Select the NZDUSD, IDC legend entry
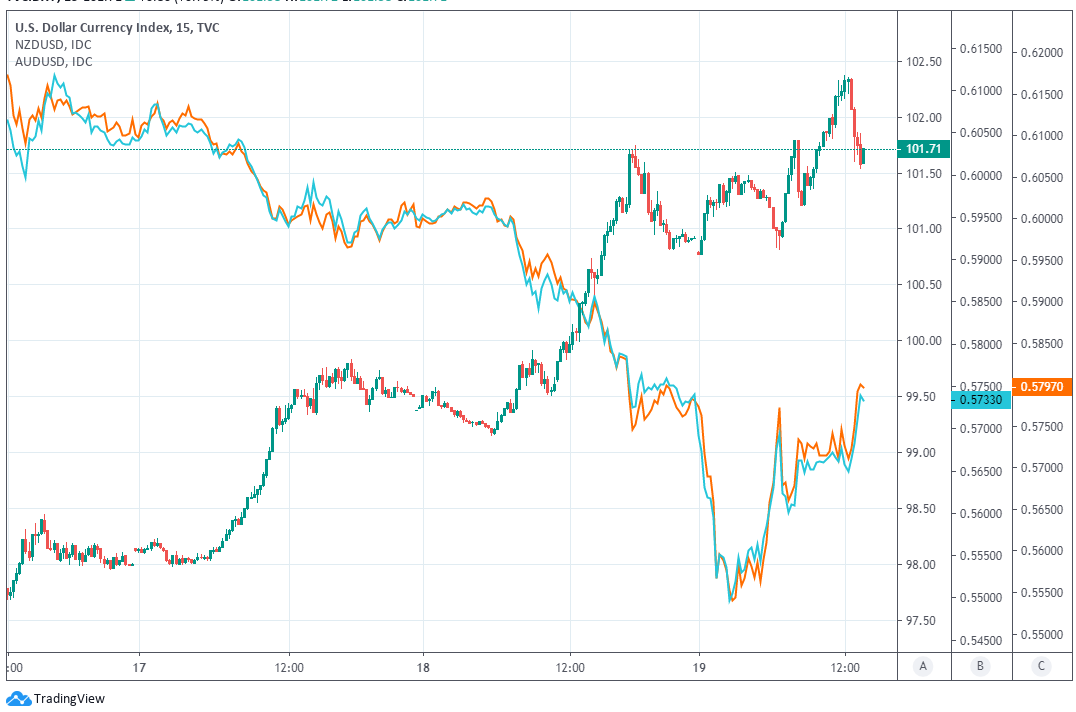Screen dimensions: 1076x712 pyautogui.click(x=54, y=45)
